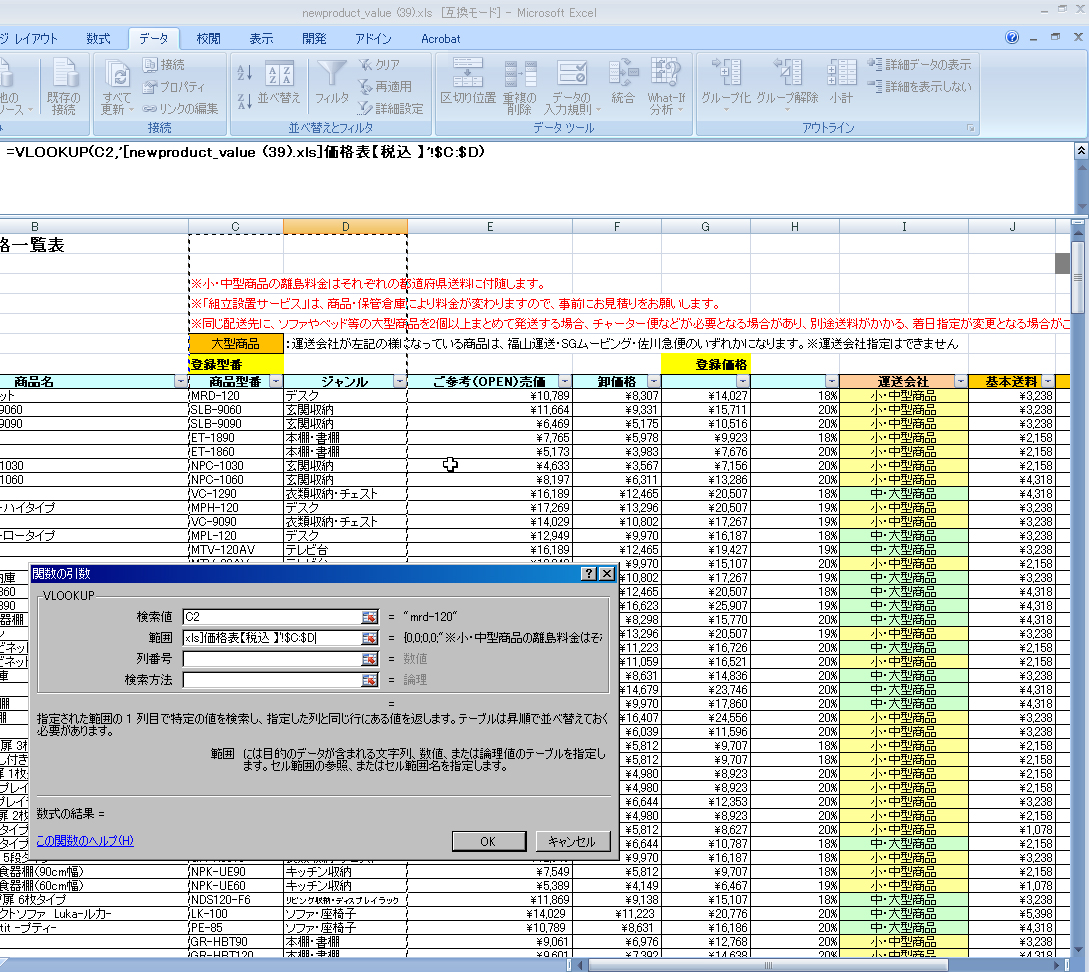Click the Refresh All (すべて更新) icon
Image resolution: width=1089 pixels, height=972 pixels.
coord(117,87)
